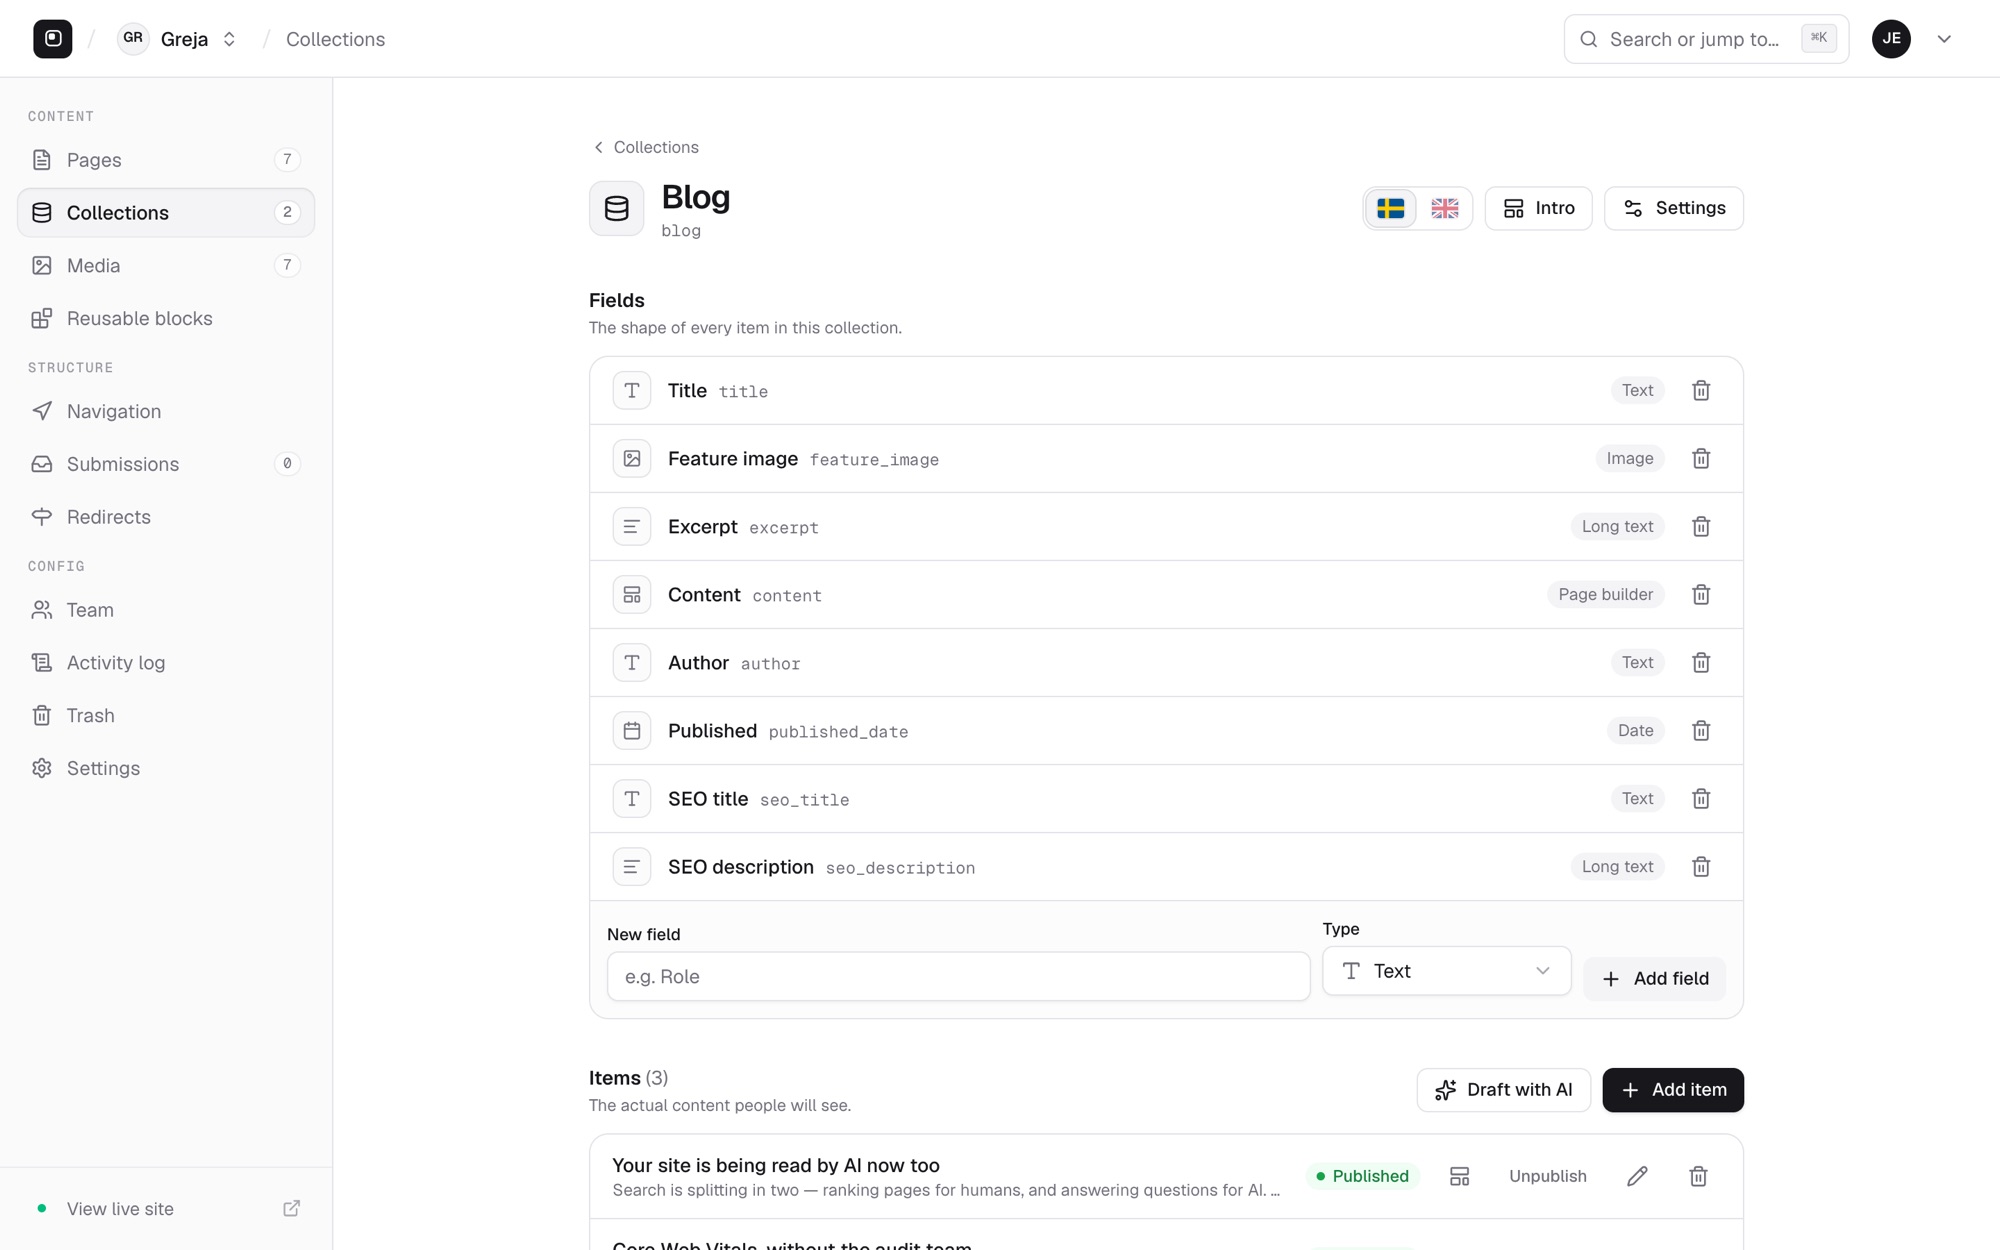2000x1250 pixels.
Task: Open sidebar Settings
Action: click(166, 768)
